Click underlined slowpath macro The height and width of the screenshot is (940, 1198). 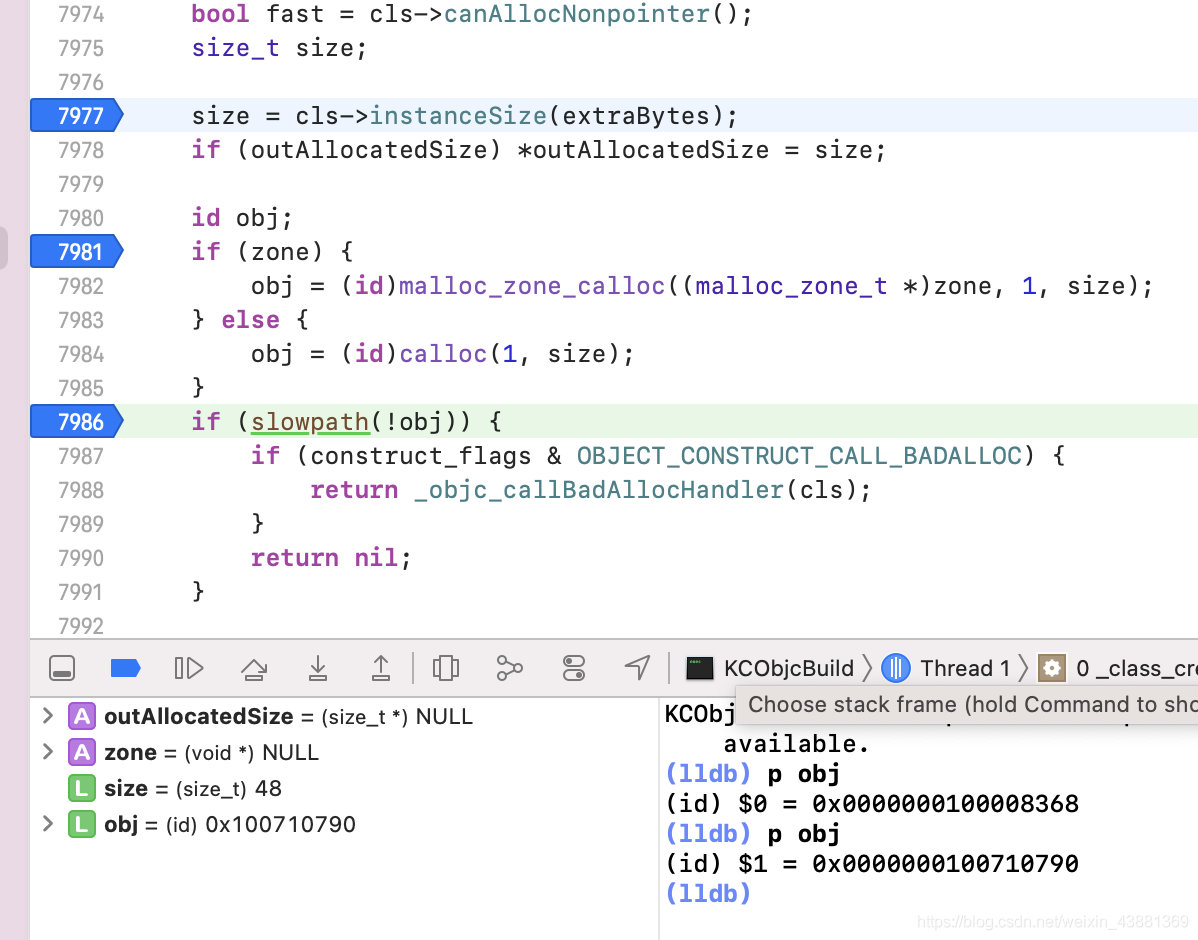coord(310,422)
